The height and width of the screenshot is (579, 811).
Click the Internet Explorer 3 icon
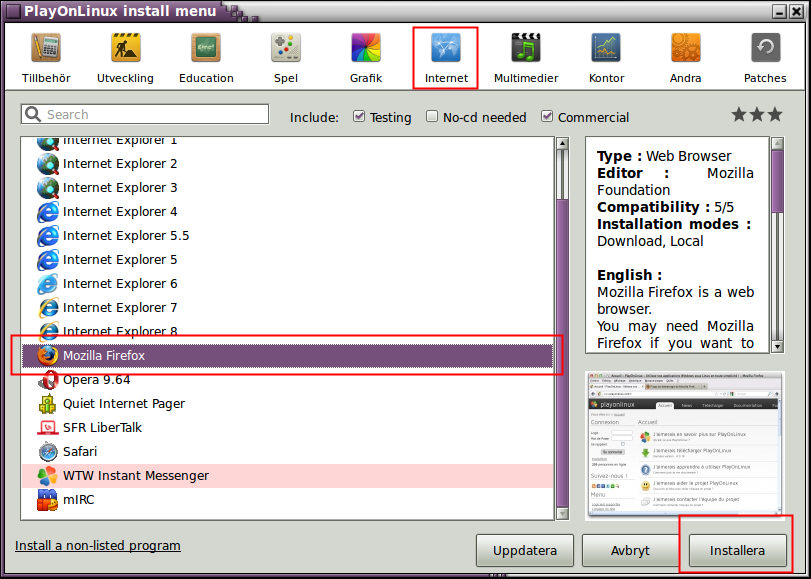48,188
